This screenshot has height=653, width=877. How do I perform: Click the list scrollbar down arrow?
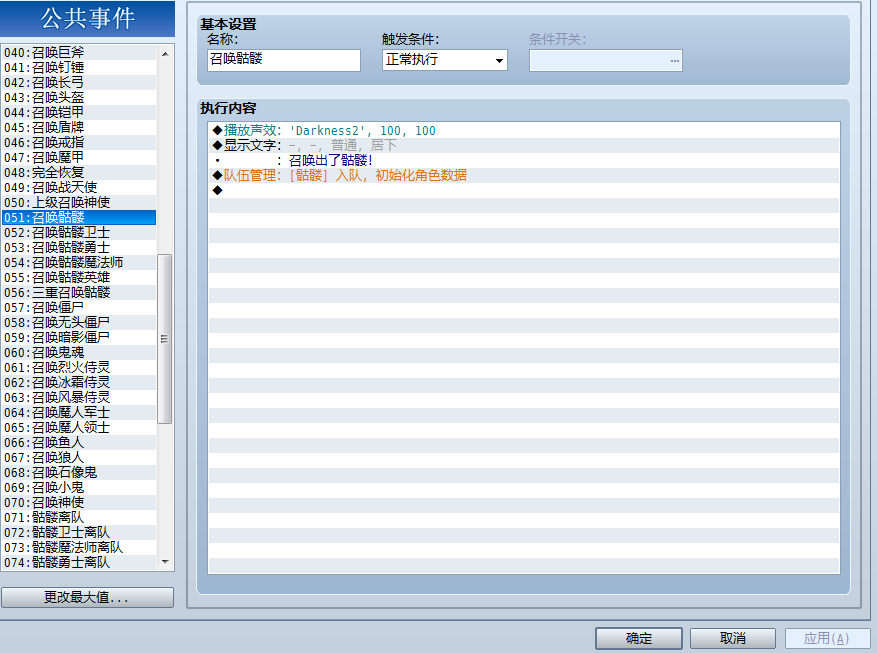tap(165, 562)
